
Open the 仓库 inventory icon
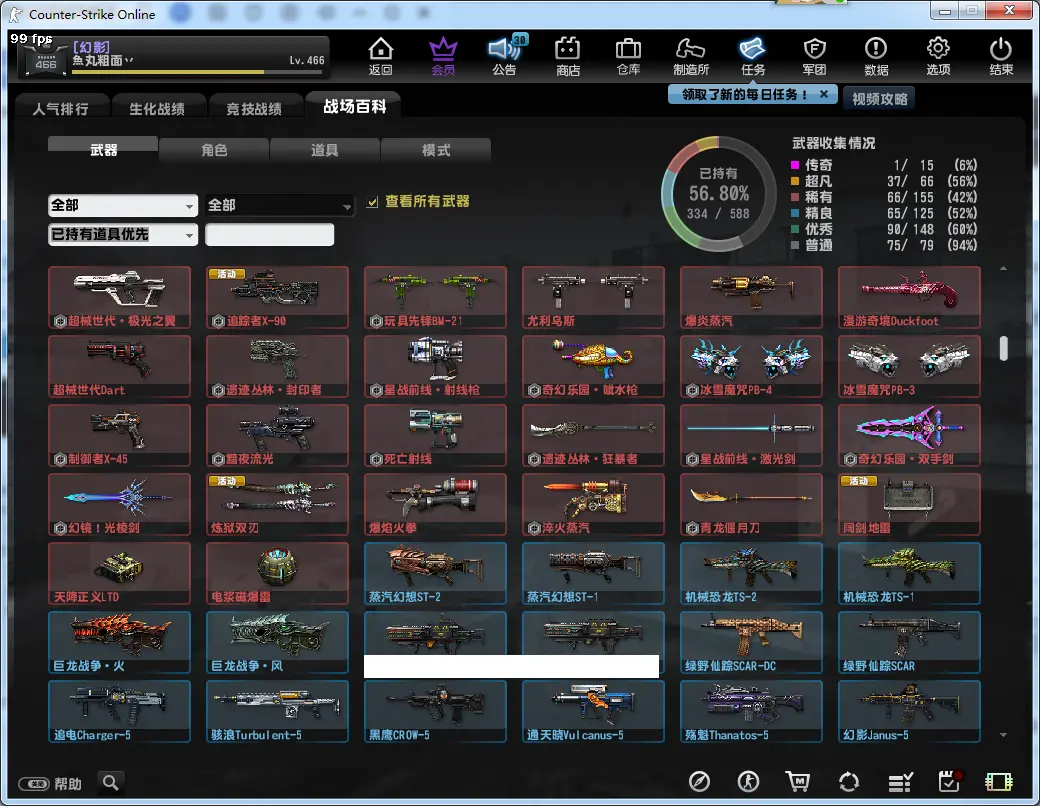(628, 56)
